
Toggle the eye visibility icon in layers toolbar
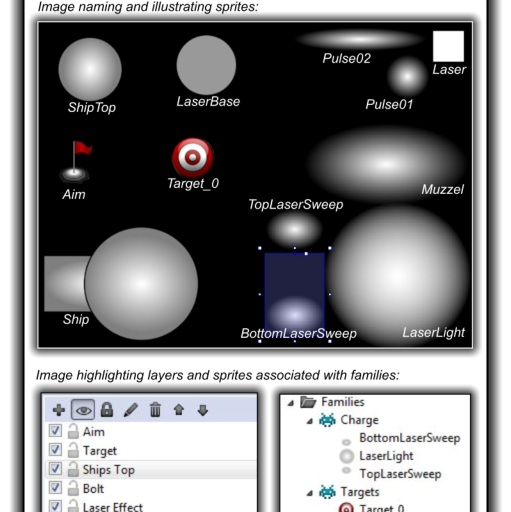tap(83, 410)
